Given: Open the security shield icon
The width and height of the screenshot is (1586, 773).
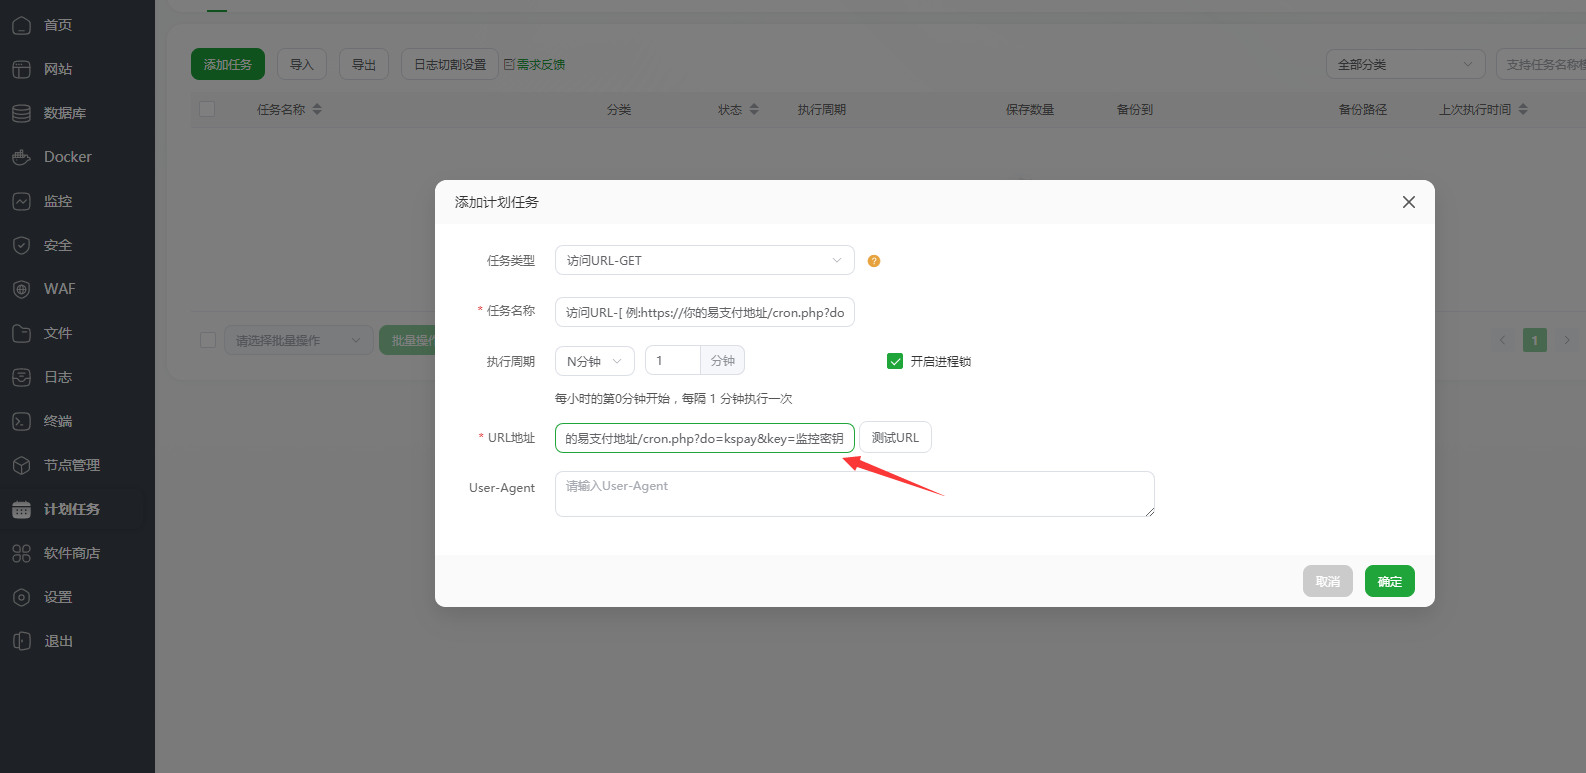Looking at the screenshot, I should tap(21, 245).
